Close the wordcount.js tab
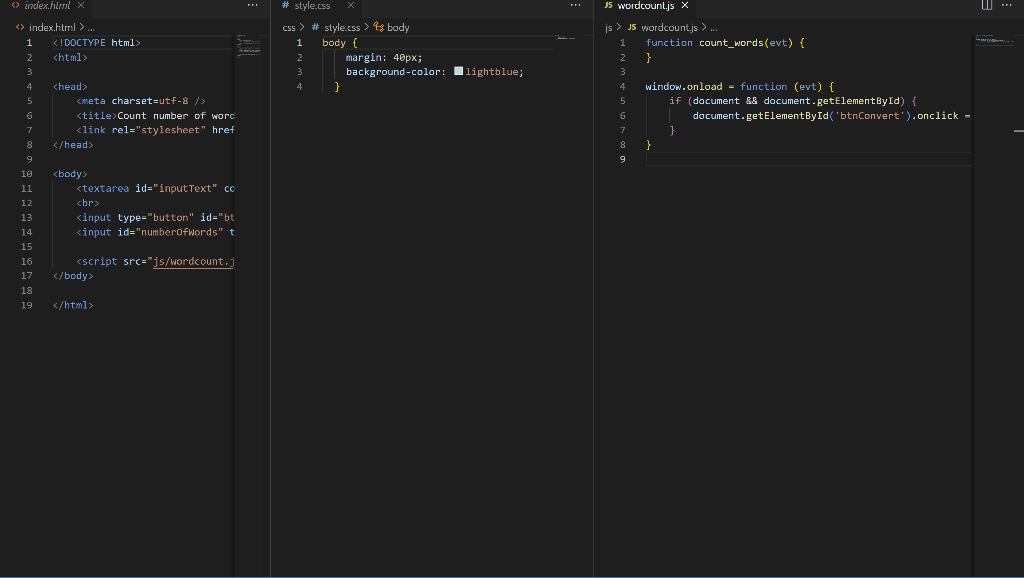 pos(684,5)
